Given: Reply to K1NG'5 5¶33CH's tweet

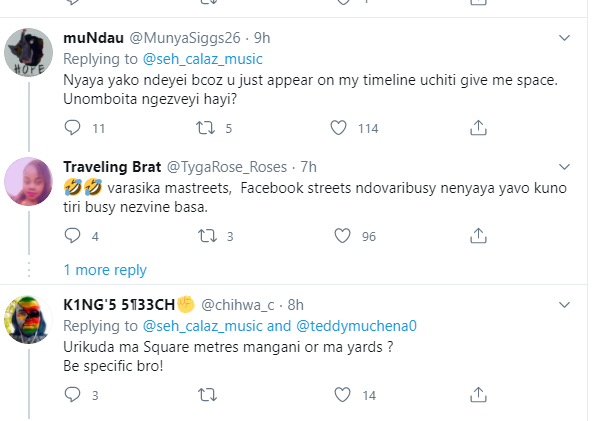Looking at the screenshot, I should click(x=71, y=395).
